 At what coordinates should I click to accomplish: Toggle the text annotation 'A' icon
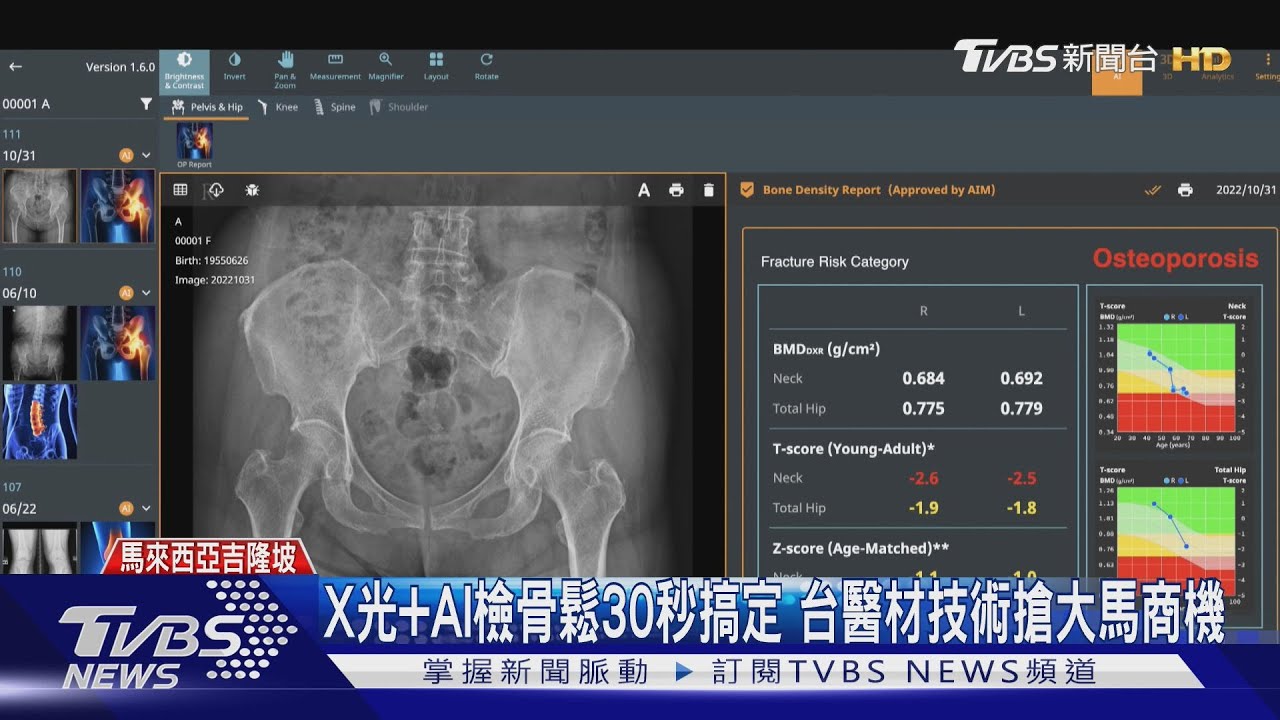[x=644, y=190]
